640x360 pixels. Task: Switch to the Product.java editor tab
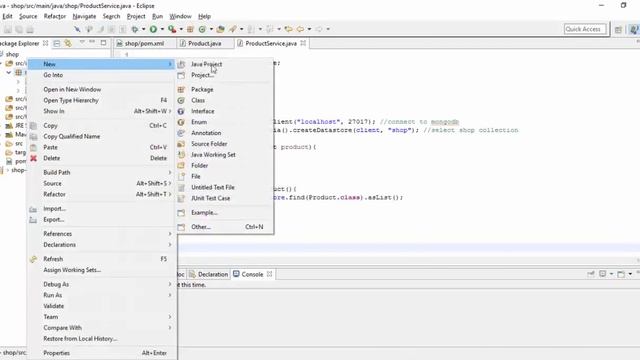204,43
